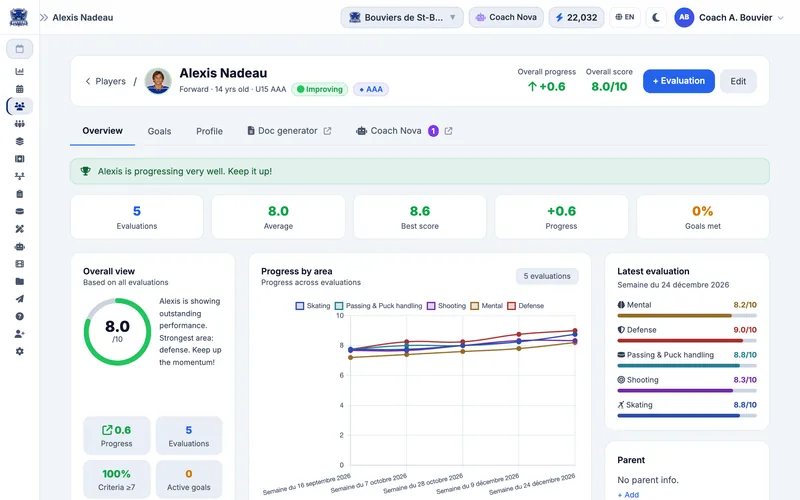Open the lineup people-row sidebar icon

[19, 123]
